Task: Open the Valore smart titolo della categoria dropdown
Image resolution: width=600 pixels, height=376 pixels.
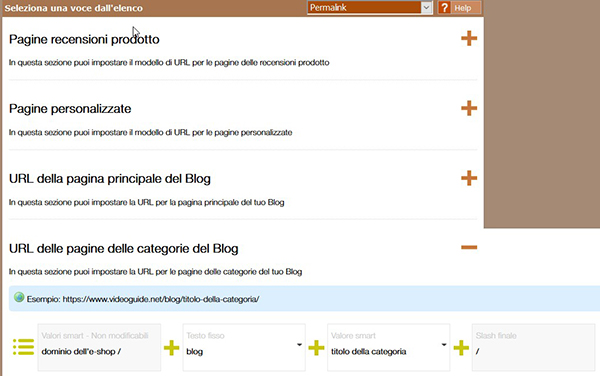Action: pyautogui.click(x=444, y=345)
